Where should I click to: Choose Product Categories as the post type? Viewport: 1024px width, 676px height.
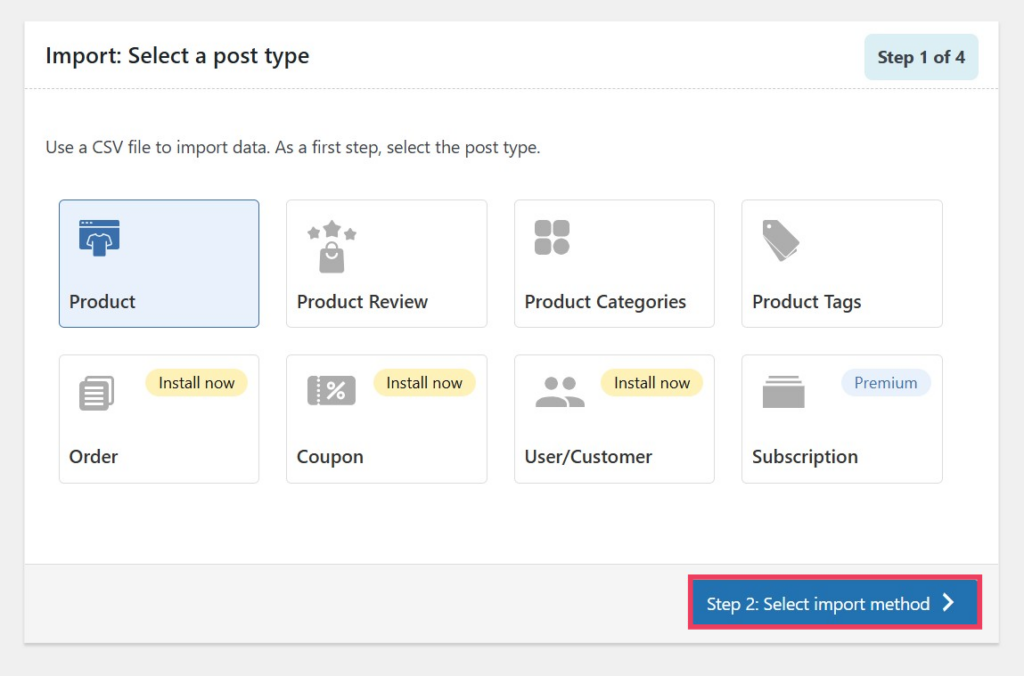point(613,263)
